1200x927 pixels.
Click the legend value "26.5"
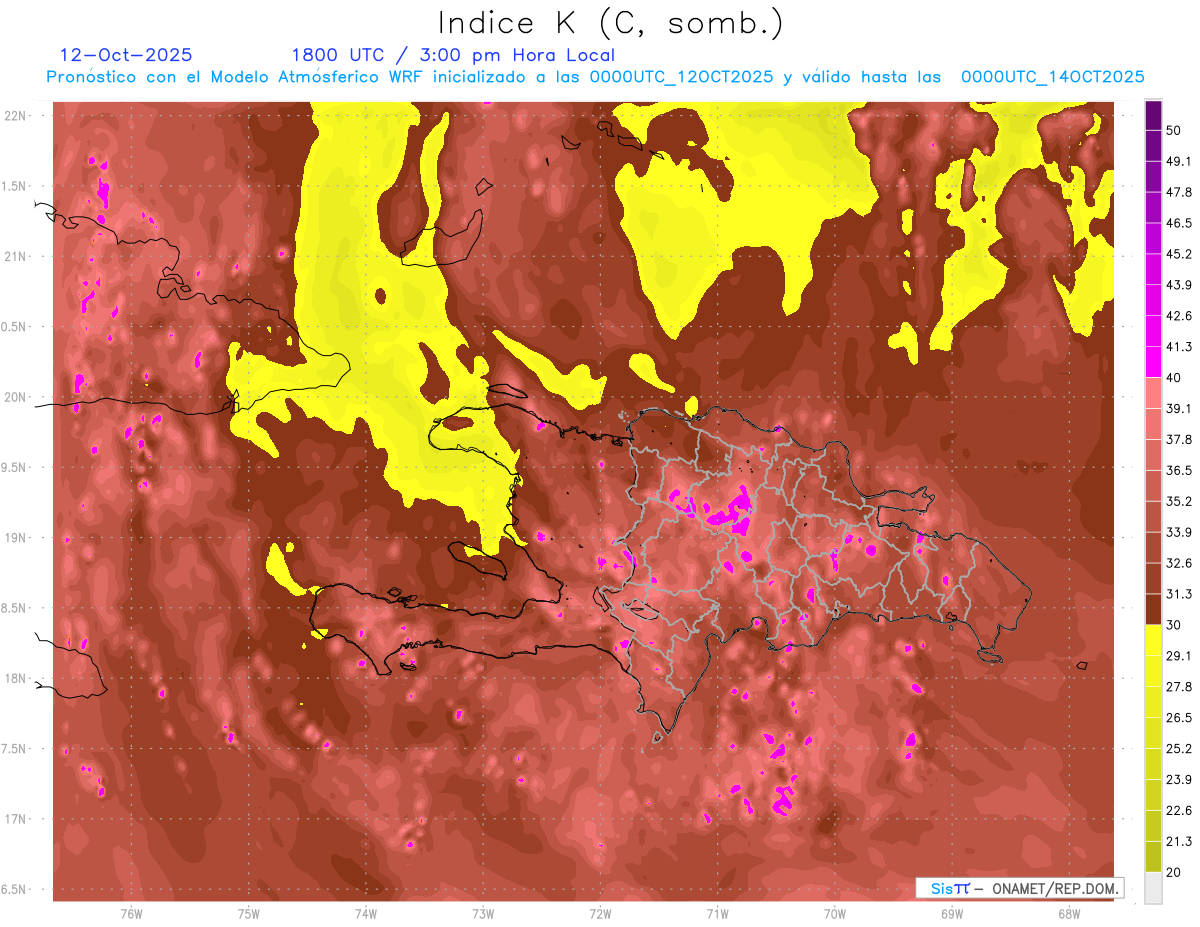click(1180, 717)
